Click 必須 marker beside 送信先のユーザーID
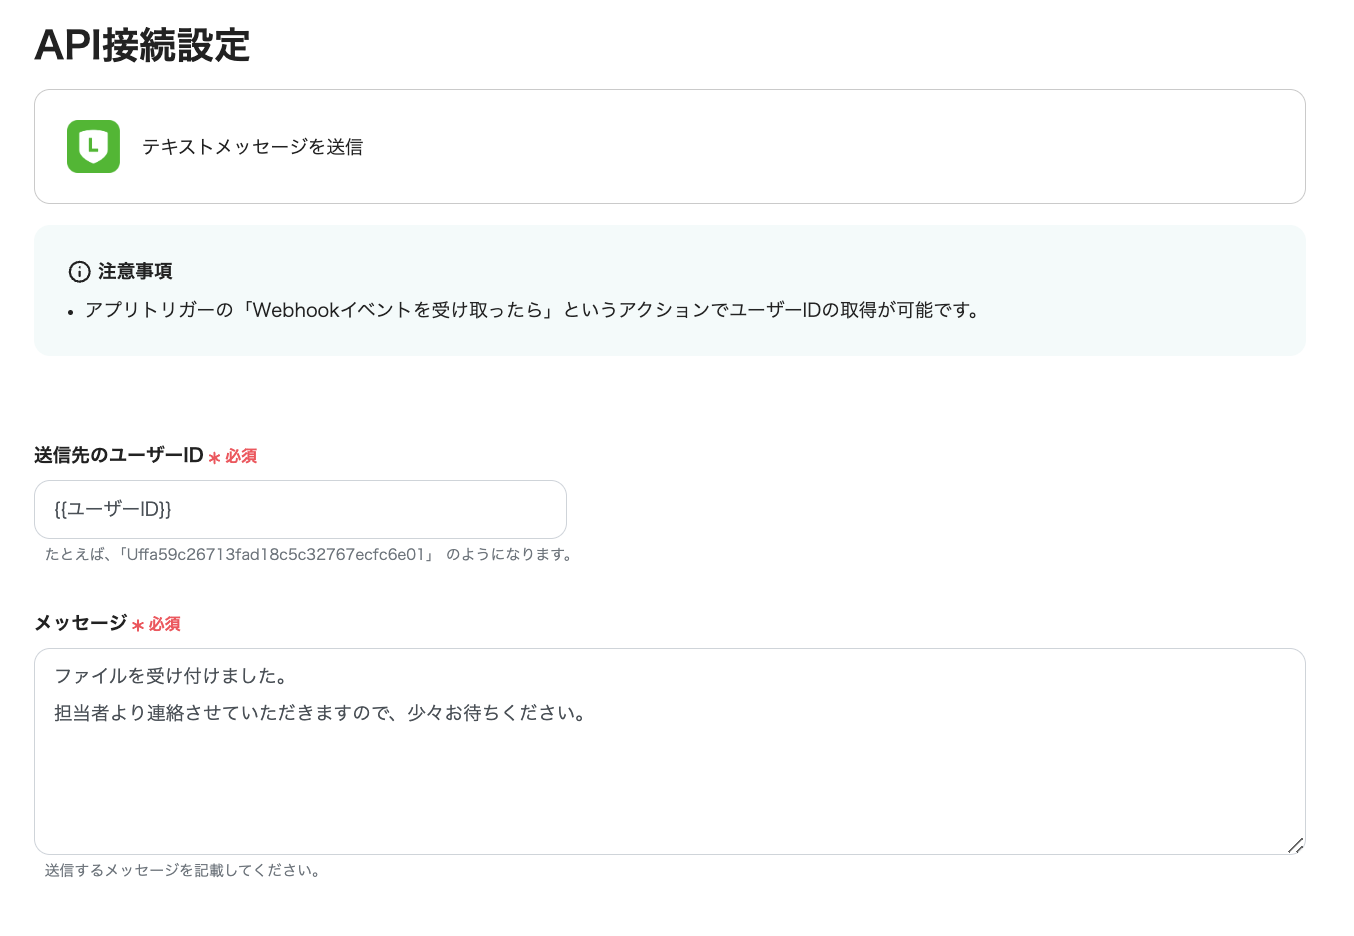Screen dimensions: 1354x936 click(241, 456)
